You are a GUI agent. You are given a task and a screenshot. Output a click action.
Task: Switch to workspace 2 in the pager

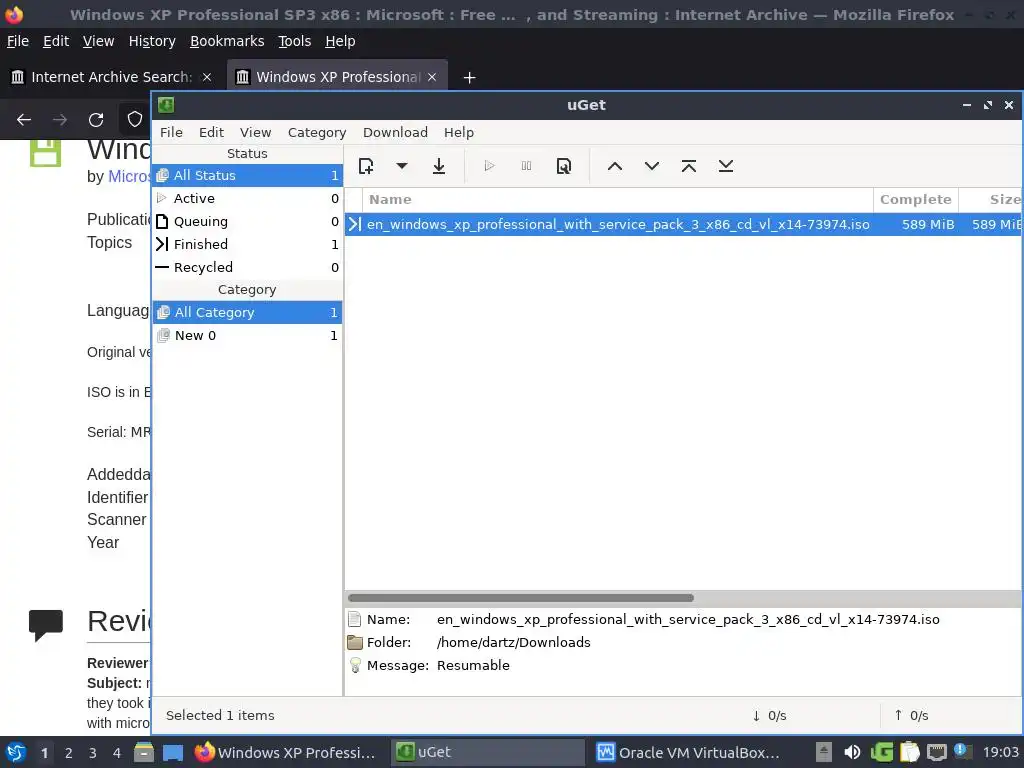[x=68, y=753]
